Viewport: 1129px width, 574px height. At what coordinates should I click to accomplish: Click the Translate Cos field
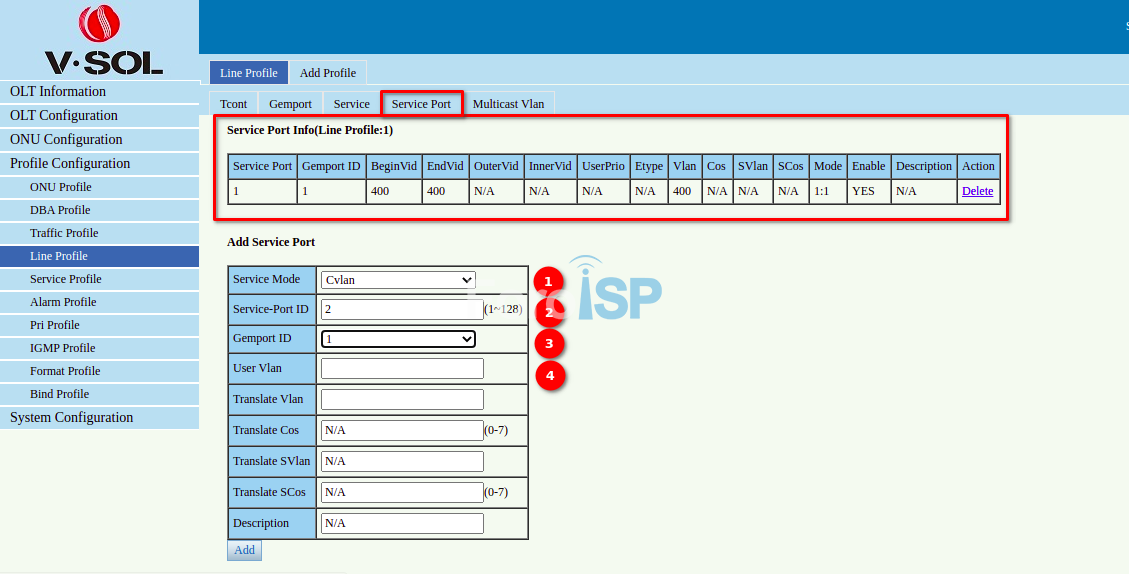[x=402, y=431]
